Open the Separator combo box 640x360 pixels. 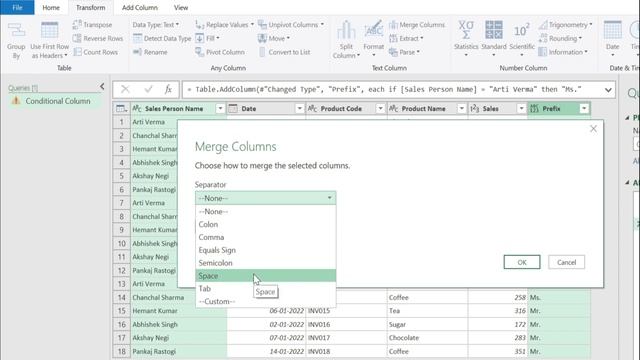pyautogui.click(x=265, y=198)
